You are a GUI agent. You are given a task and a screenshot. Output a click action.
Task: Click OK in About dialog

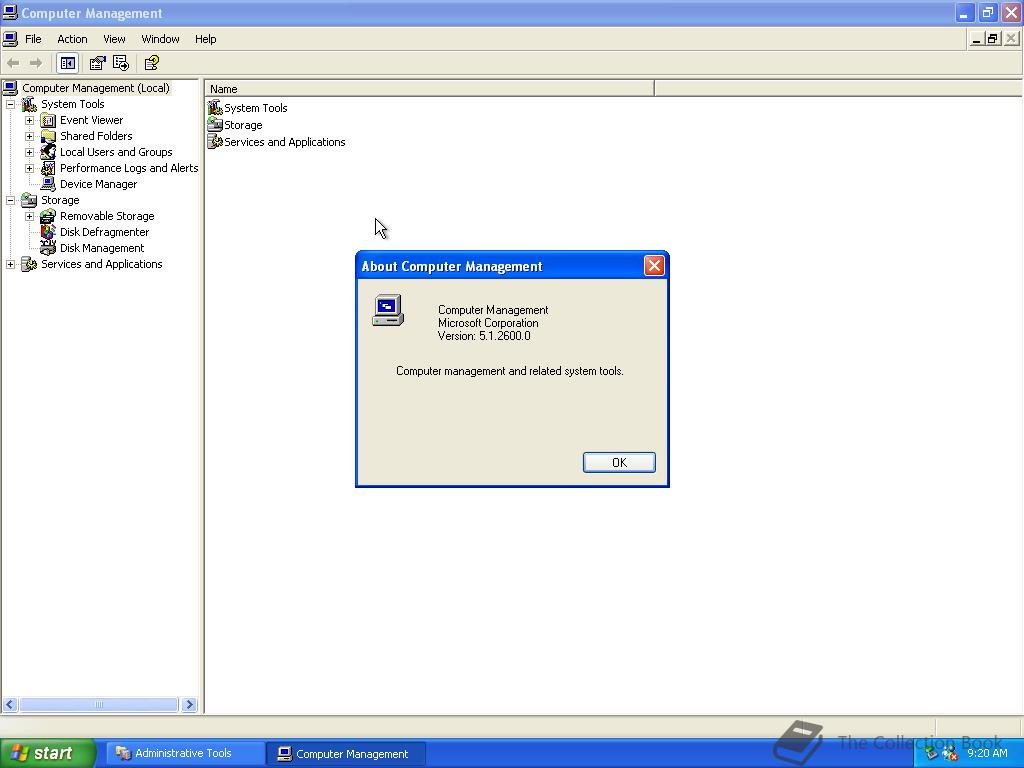click(x=619, y=462)
